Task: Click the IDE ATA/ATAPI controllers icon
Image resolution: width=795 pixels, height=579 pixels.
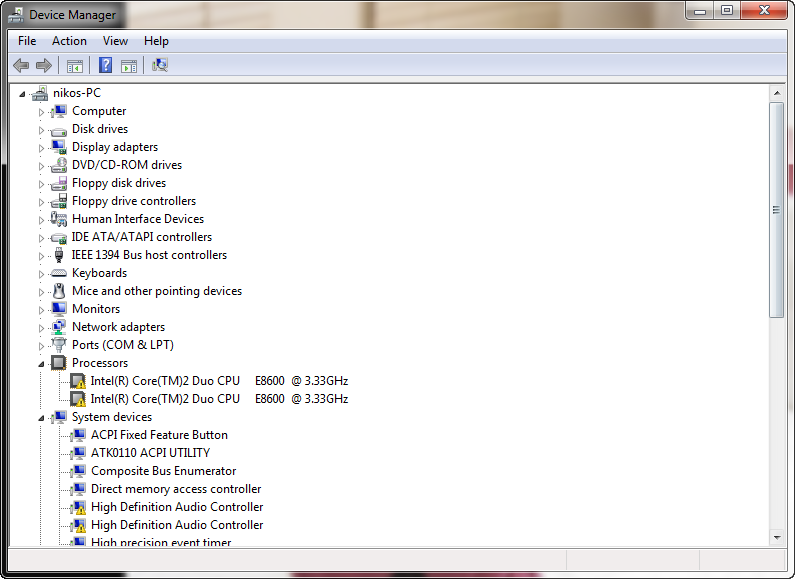Action: (59, 237)
